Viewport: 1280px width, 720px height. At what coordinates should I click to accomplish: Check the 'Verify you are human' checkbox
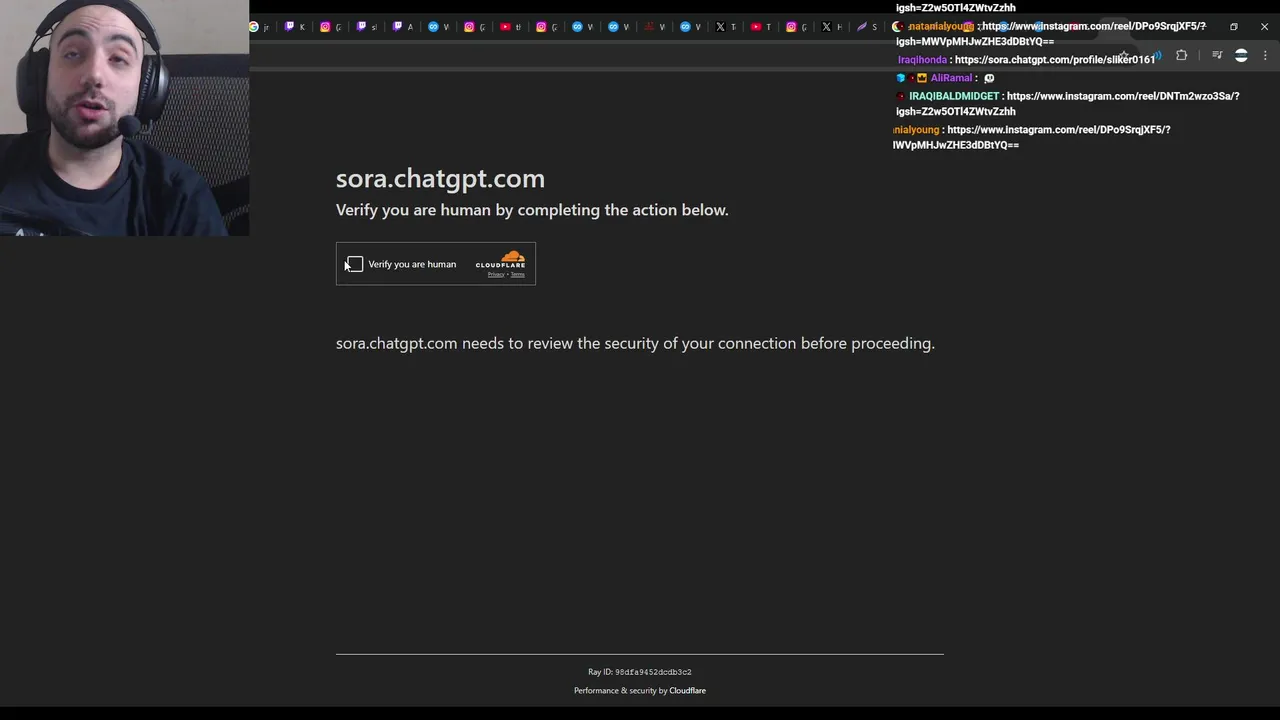click(355, 264)
